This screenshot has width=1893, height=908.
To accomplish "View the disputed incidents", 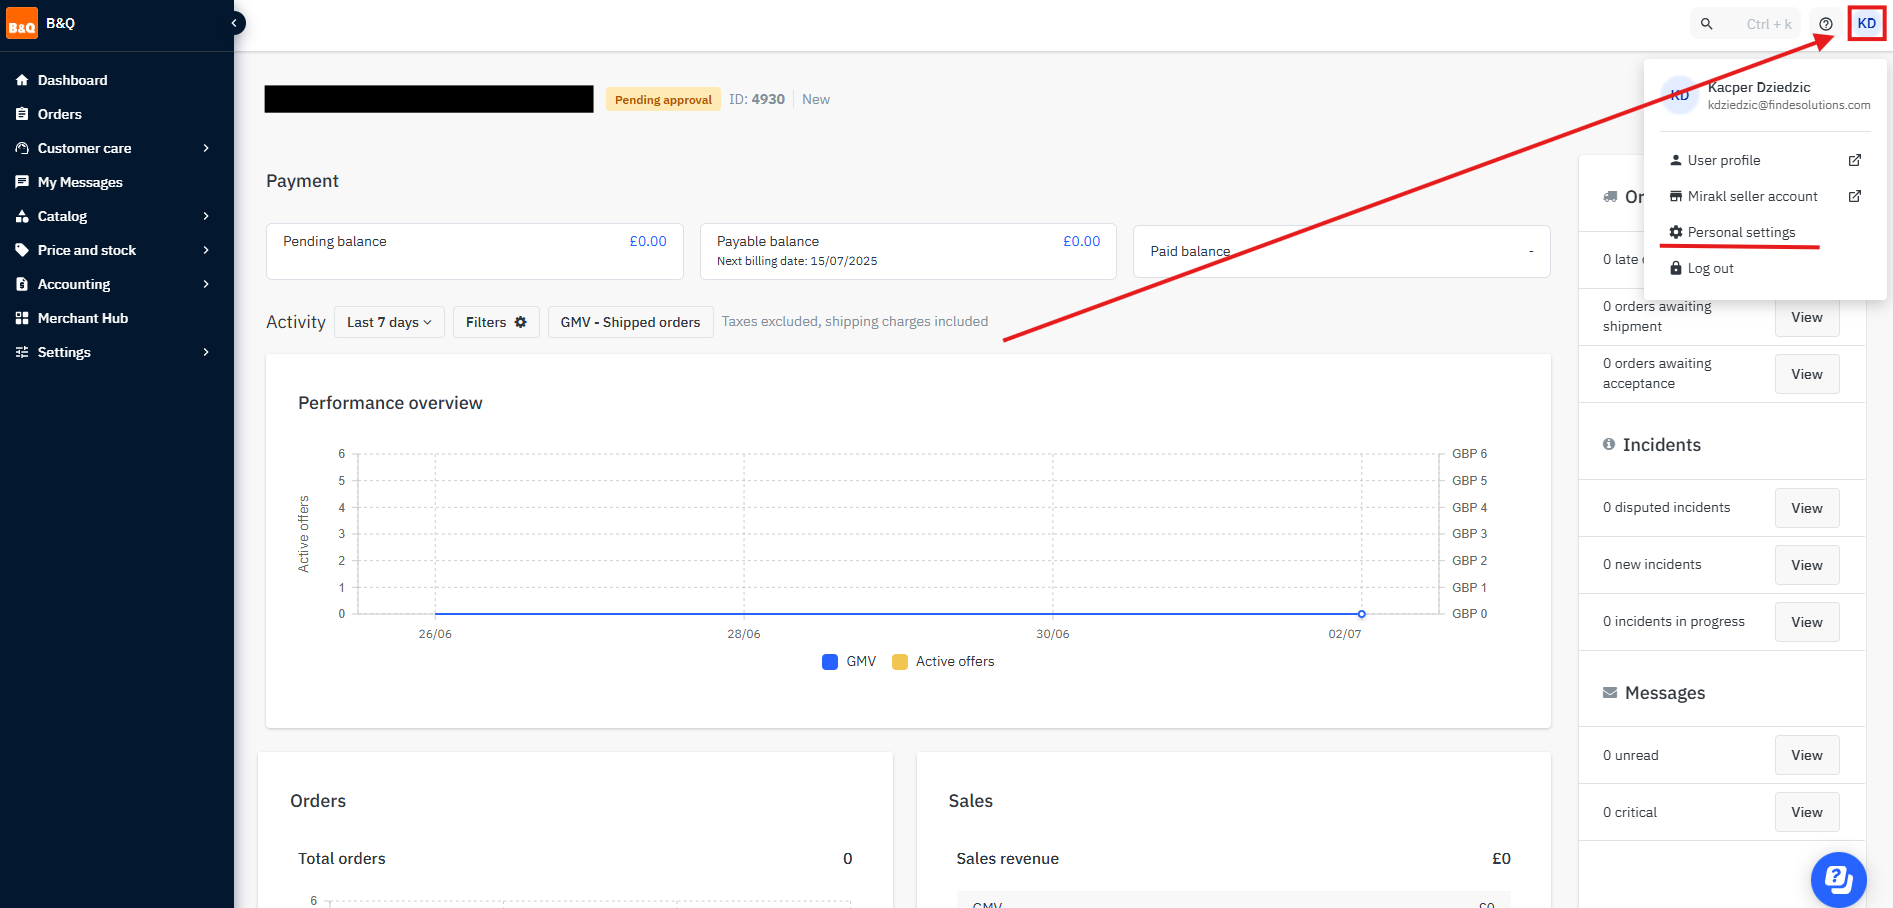I will coord(1806,508).
